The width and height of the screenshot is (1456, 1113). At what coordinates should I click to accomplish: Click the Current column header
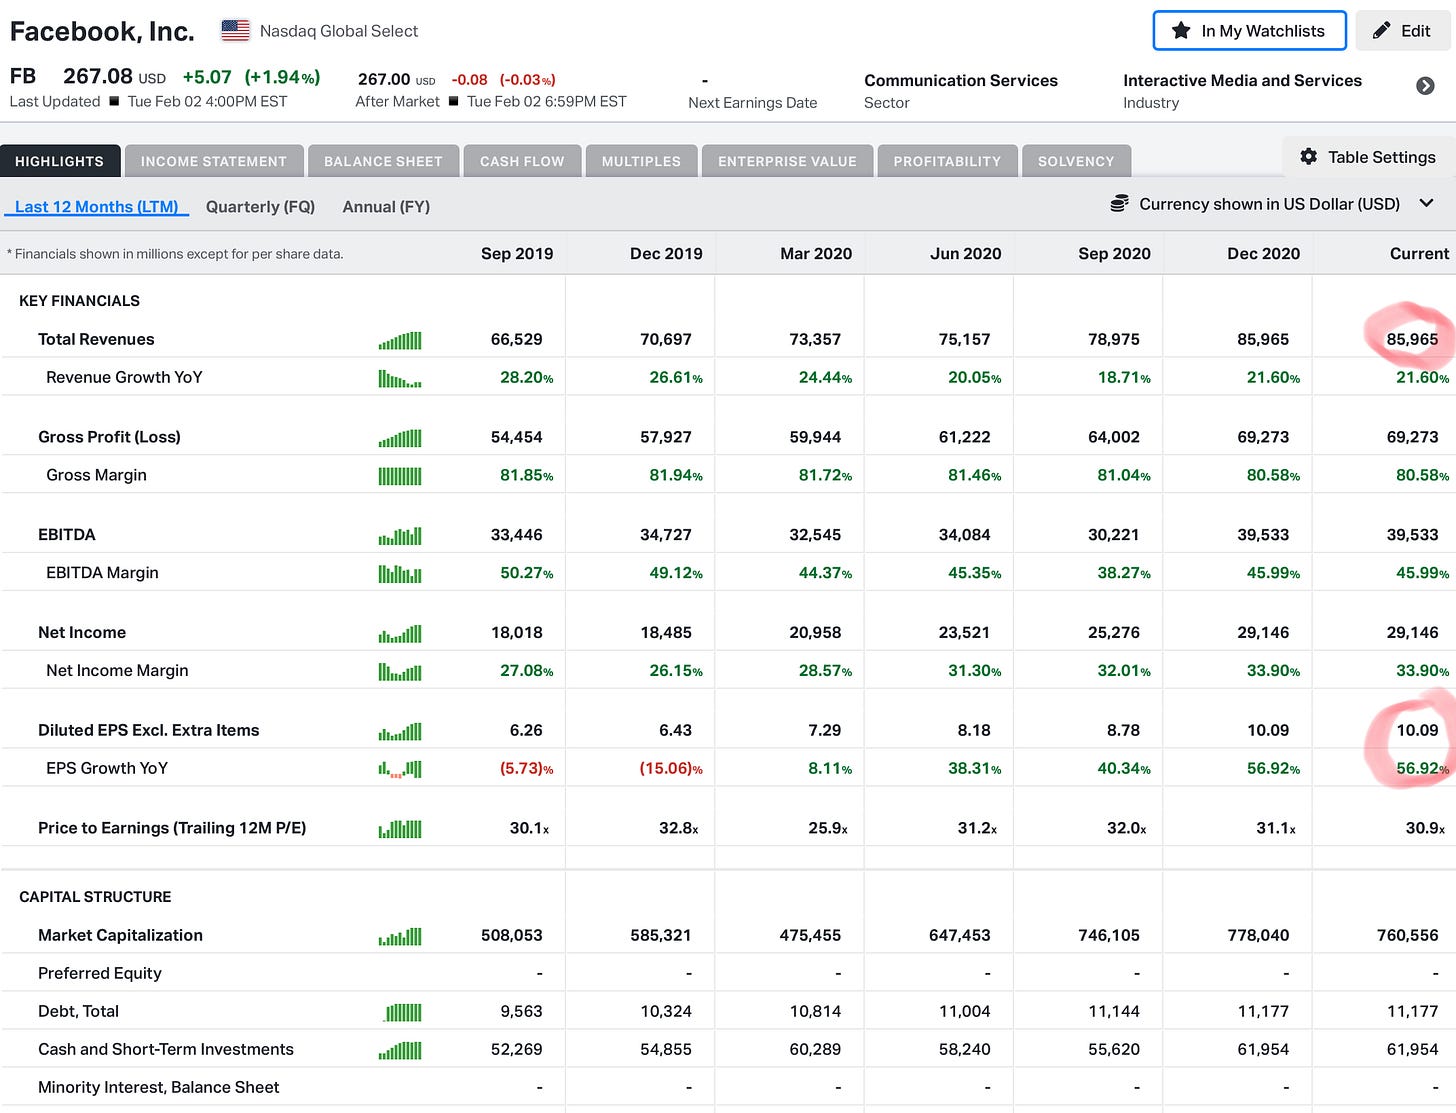(x=1419, y=254)
